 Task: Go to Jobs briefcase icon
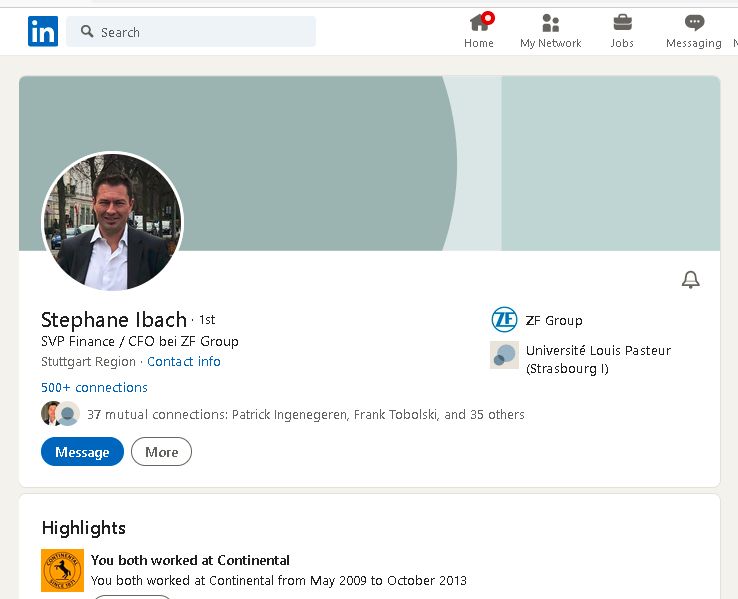[622, 23]
